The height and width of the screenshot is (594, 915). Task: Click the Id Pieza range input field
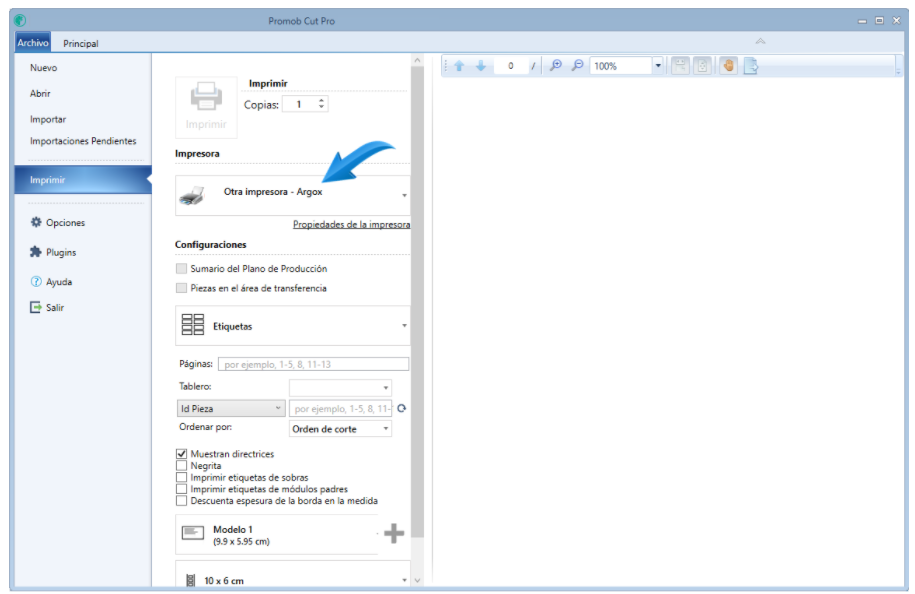[x=341, y=408]
